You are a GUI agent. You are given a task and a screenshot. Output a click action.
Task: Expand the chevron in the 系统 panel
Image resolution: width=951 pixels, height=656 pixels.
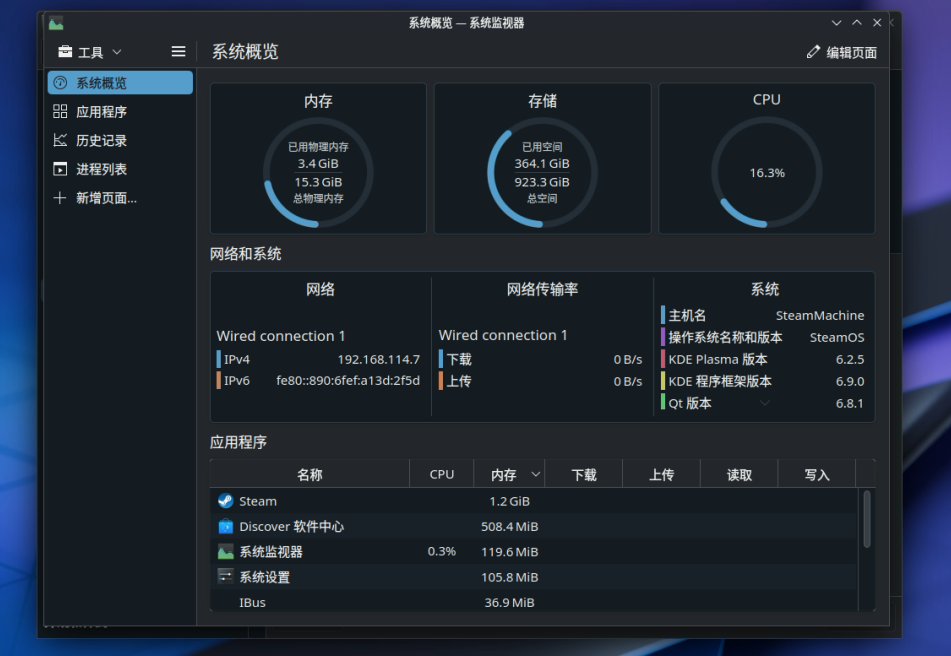(x=765, y=403)
